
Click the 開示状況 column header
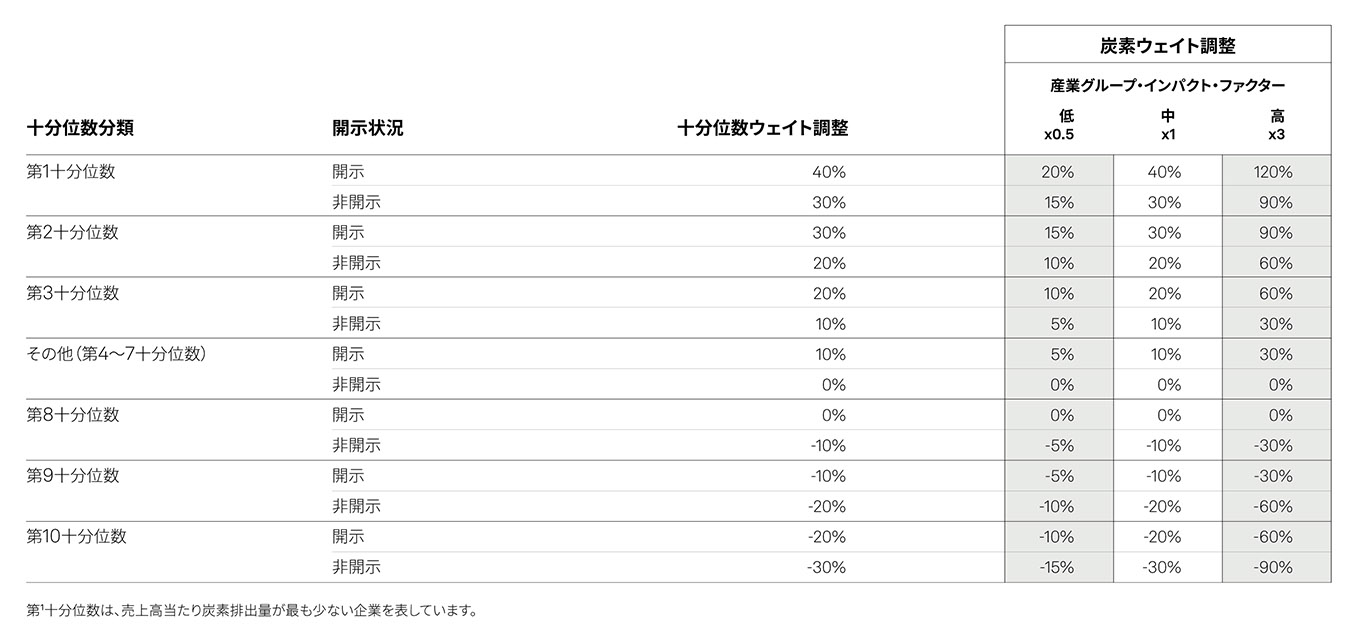click(x=367, y=129)
